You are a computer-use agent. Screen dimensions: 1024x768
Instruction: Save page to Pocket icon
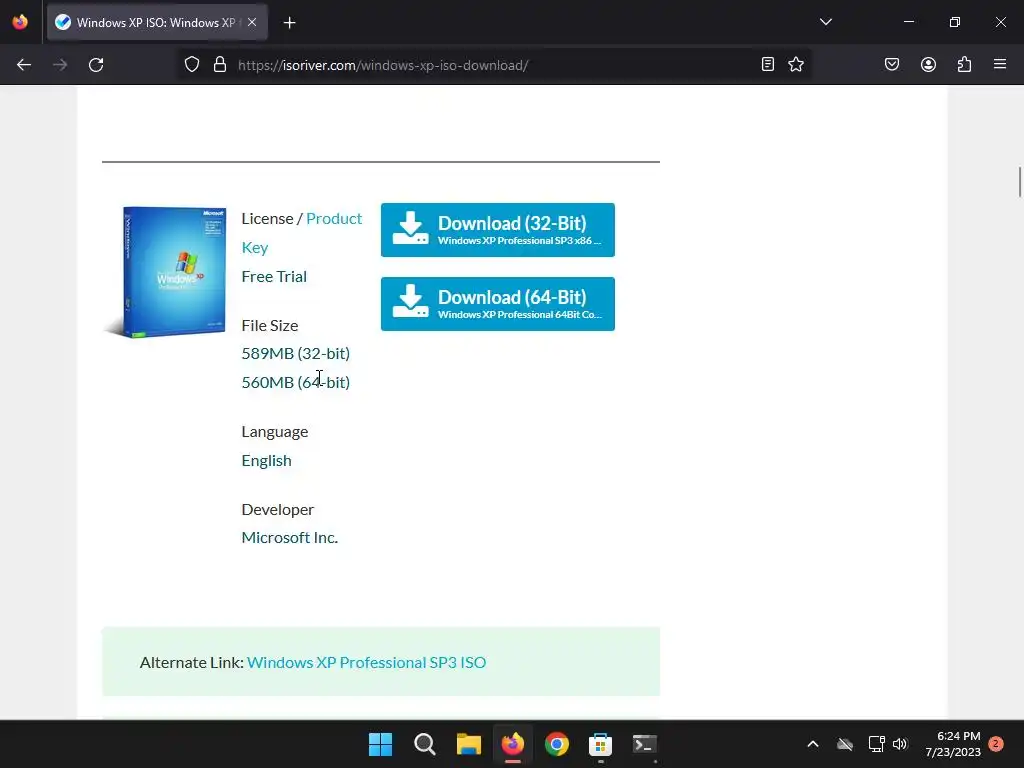click(892, 64)
